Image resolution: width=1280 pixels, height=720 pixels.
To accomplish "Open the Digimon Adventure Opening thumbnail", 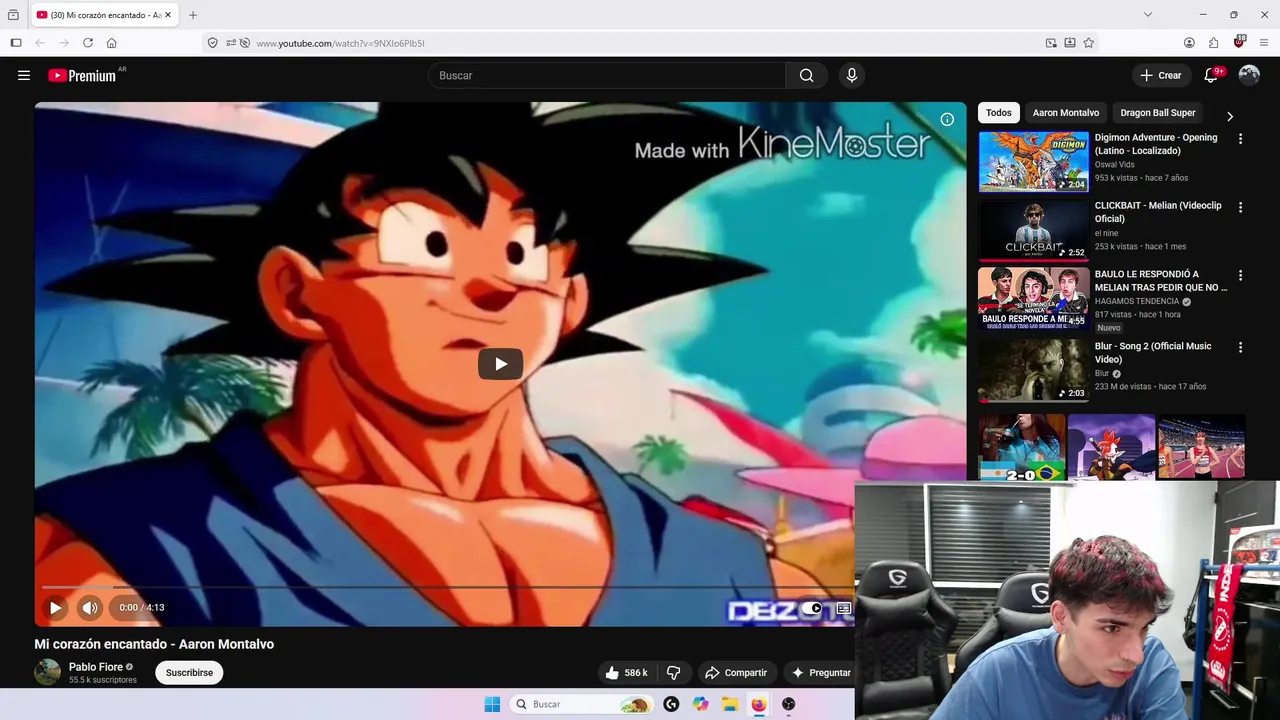I will click(1034, 161).
